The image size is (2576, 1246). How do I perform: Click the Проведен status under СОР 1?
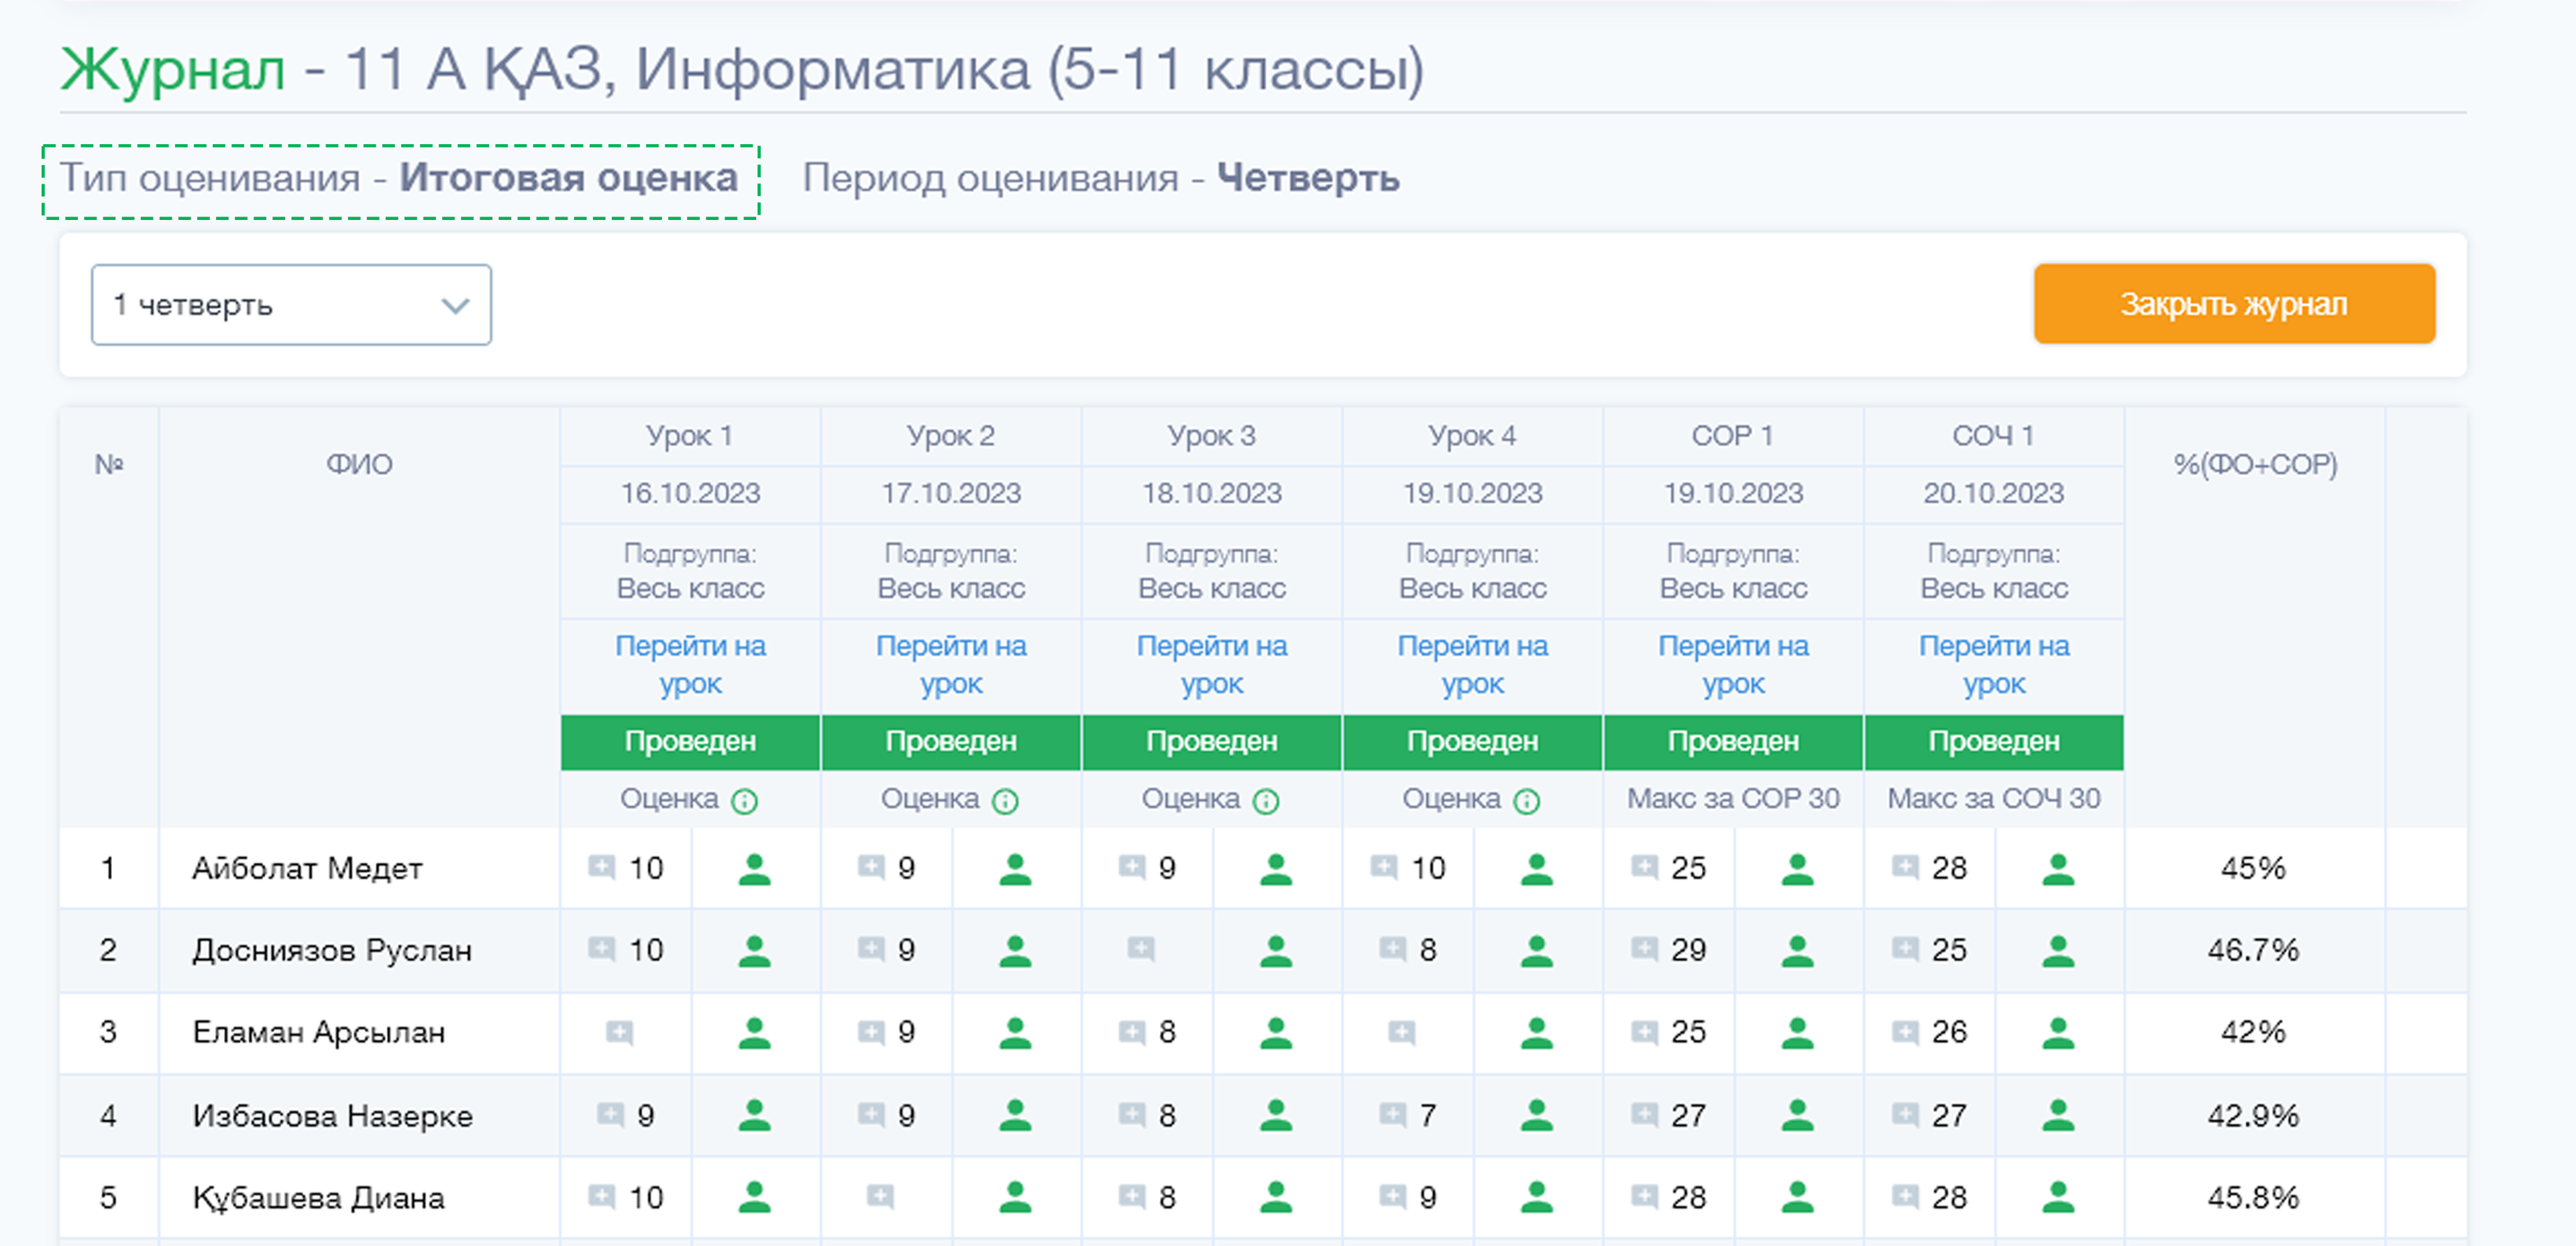1733,742
